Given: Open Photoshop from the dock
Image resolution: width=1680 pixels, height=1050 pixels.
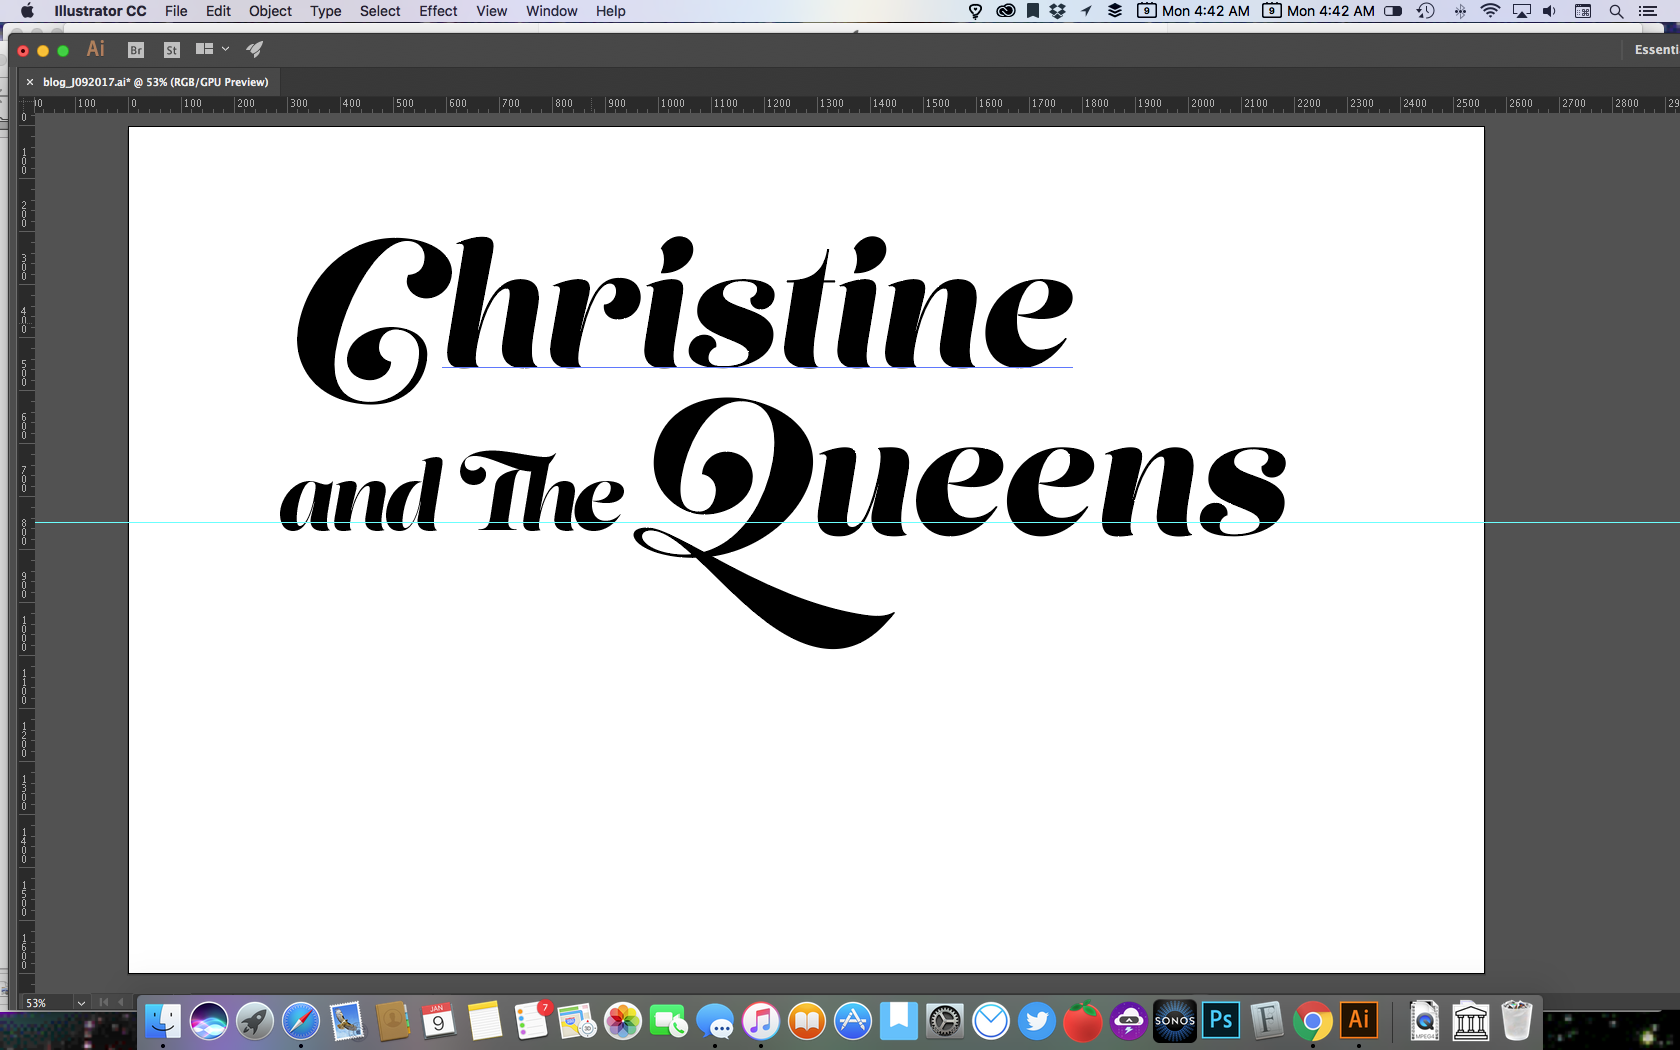Looking at the screenshot, I should click(x=1221, y=1021).
